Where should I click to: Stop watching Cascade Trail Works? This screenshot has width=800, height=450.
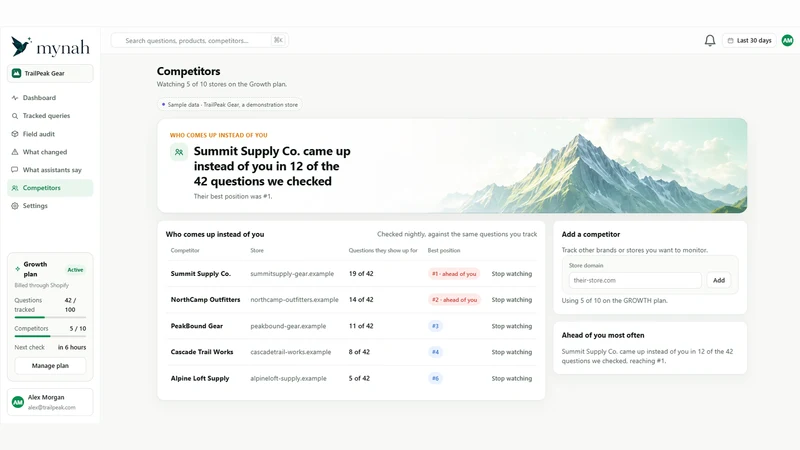512,352
